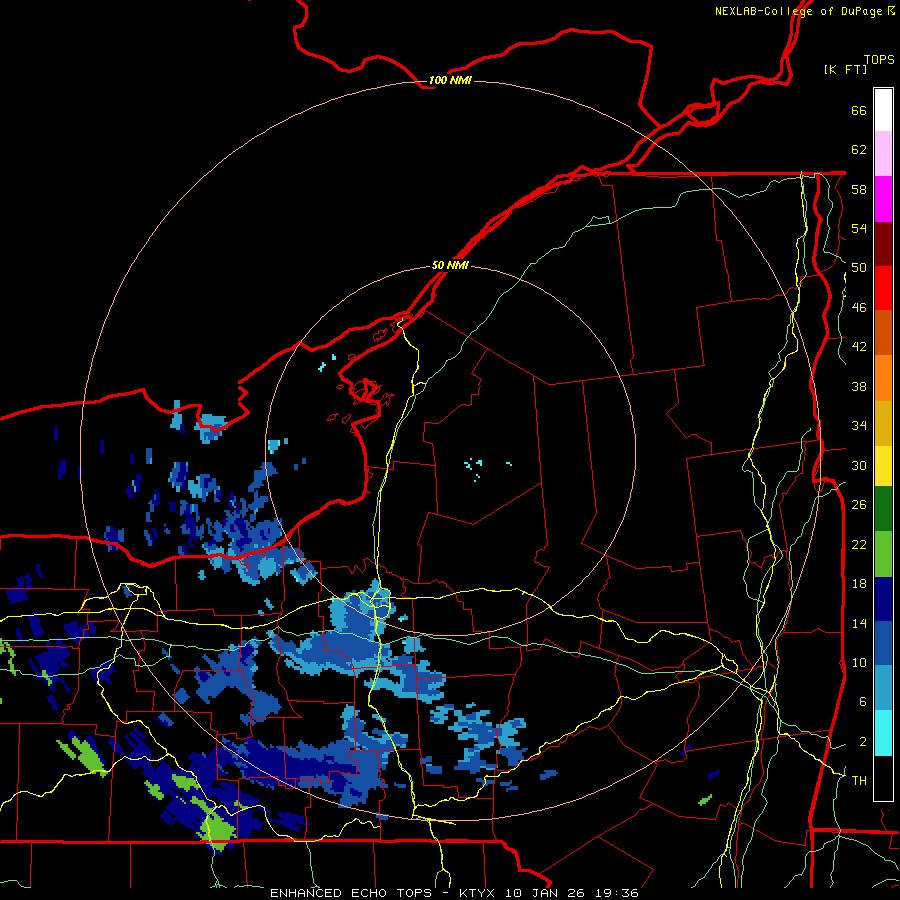
Task: Click the legend value 46
Action: (859, 308)
